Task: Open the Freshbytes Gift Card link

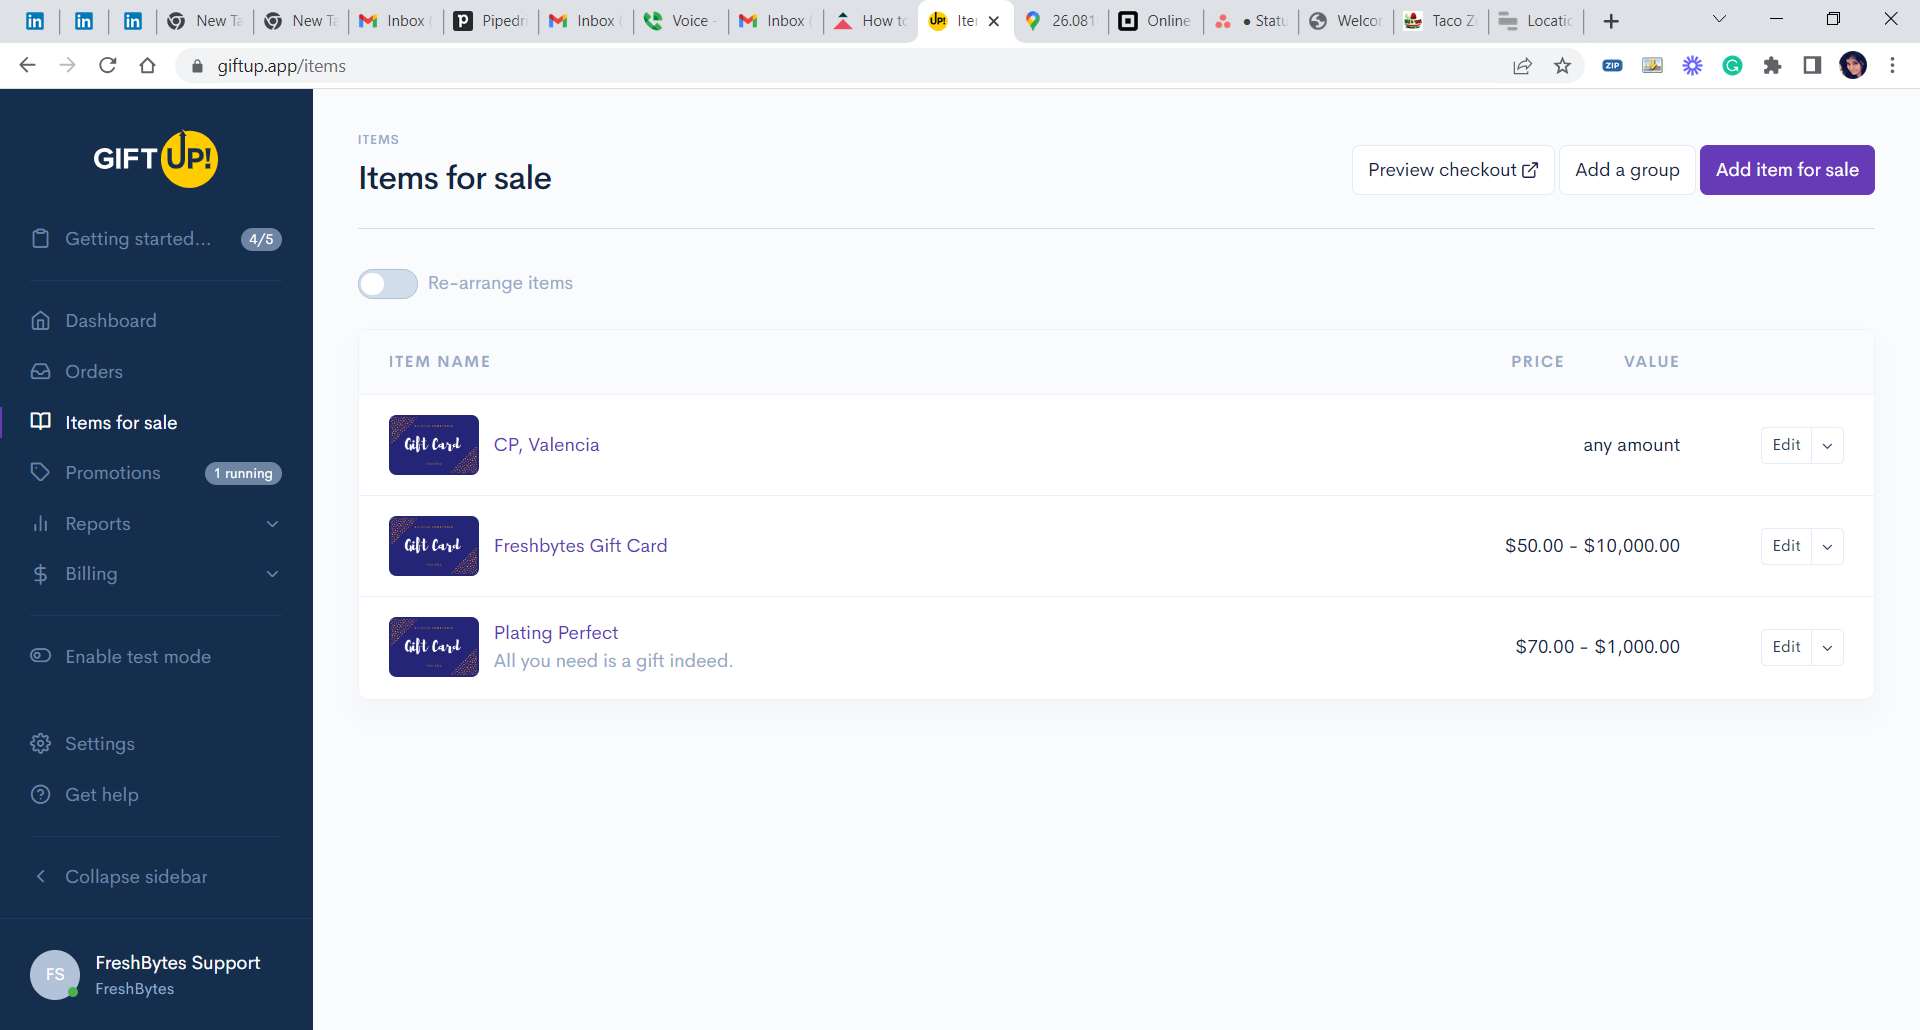Action: 580,546
